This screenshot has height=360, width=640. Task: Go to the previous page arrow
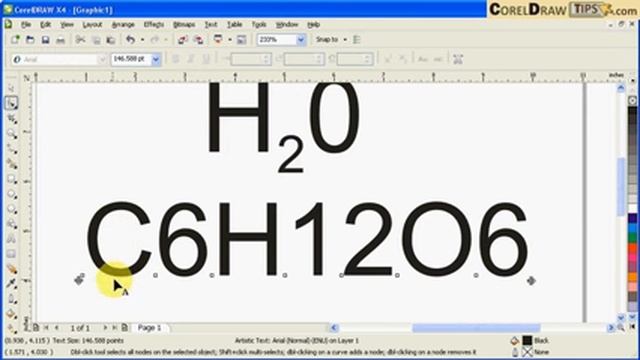pyautogui.click(x=57, y=327)
